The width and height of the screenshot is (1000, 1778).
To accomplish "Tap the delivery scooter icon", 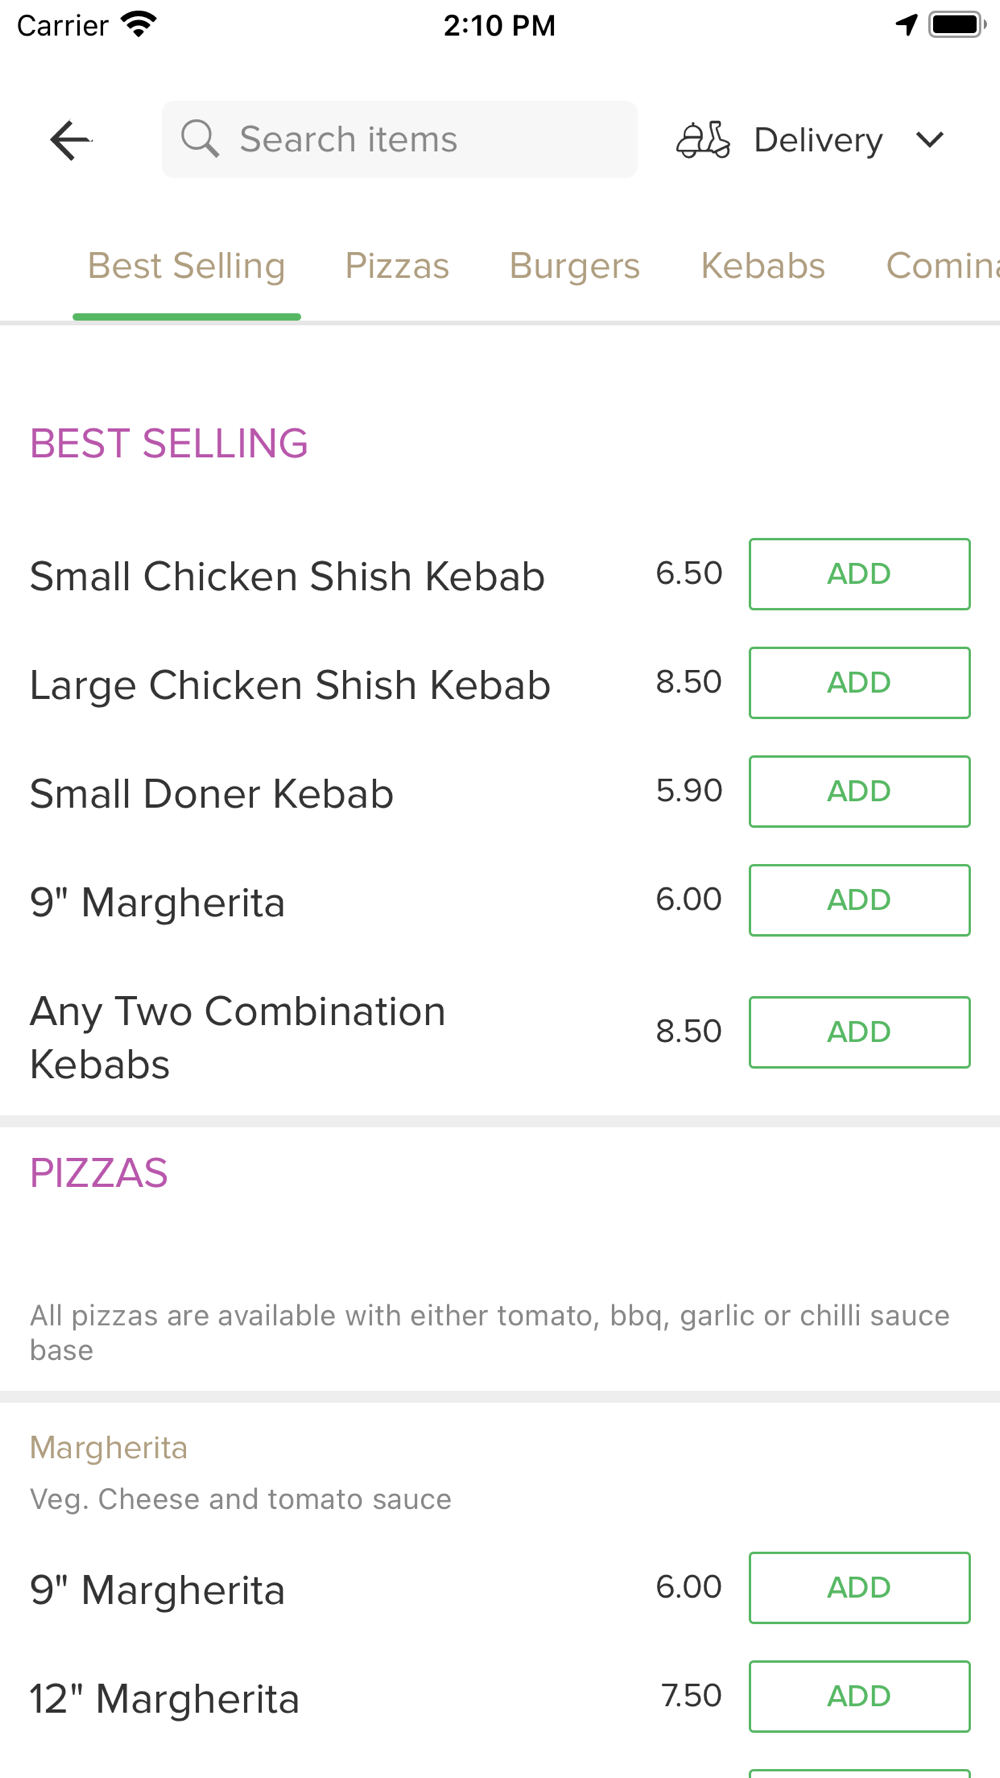I will (703, 140).
